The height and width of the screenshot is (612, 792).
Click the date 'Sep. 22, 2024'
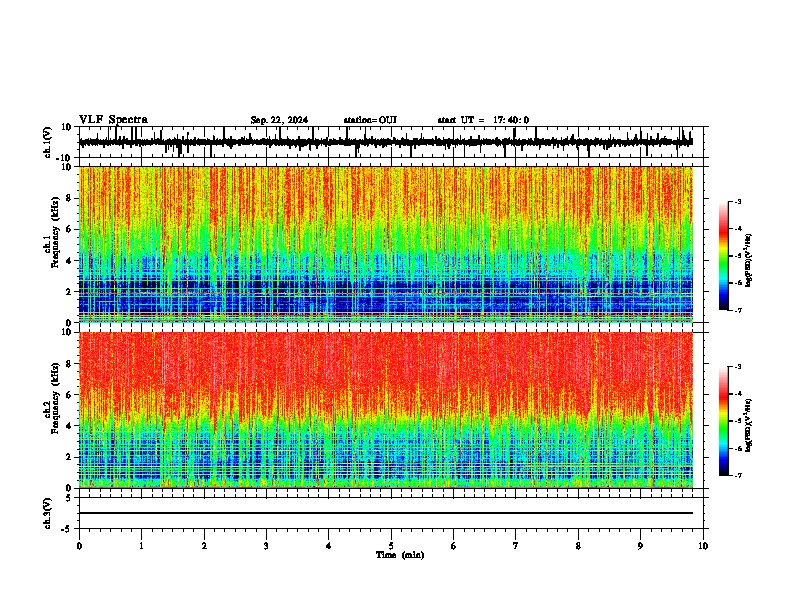click(279, 120)
